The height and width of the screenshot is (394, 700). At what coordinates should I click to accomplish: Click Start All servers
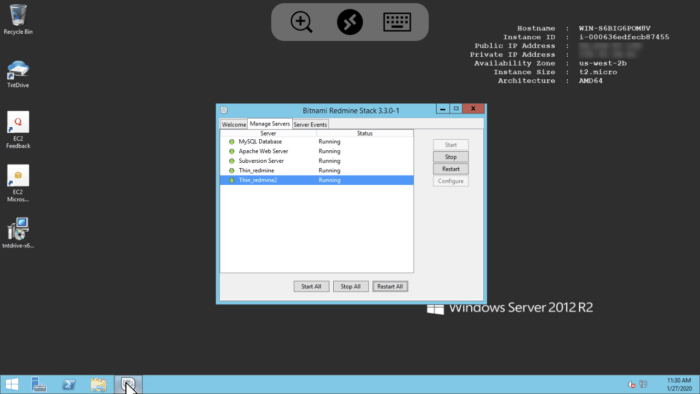click(311, 286)
